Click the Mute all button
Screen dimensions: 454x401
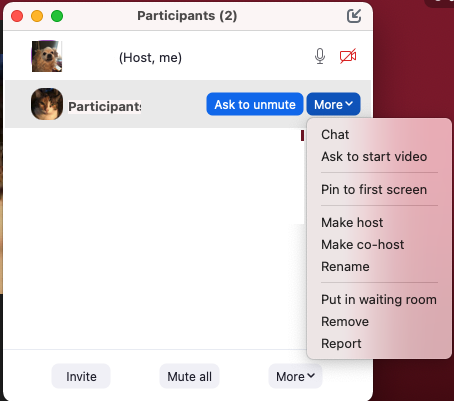[189, 376]
